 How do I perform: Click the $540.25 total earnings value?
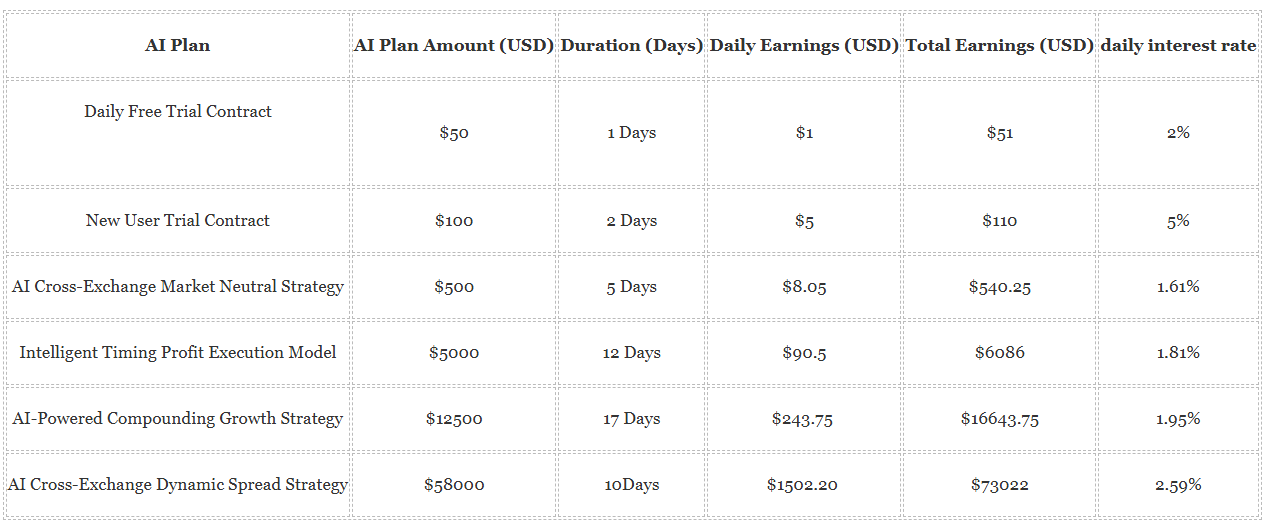click(x=1000, y=286)
